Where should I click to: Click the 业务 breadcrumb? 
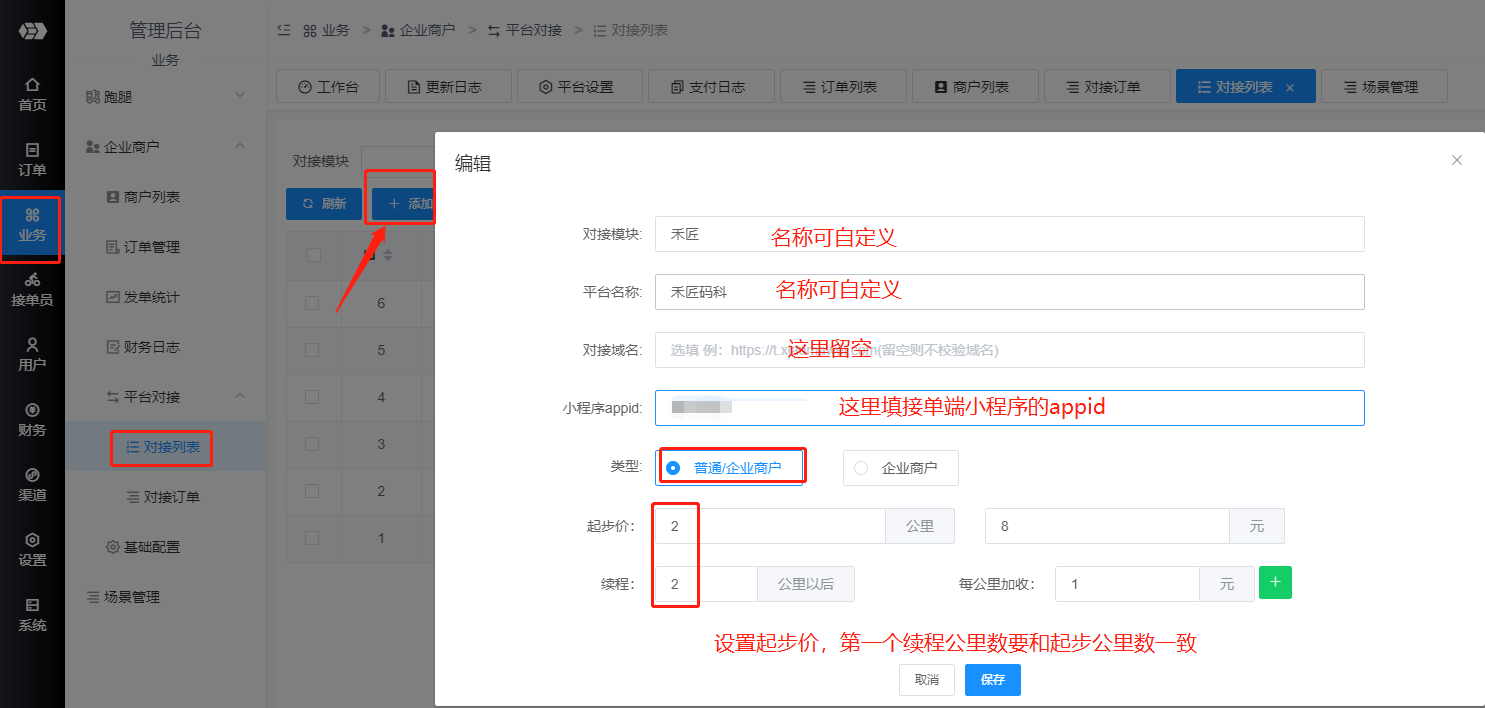tap(326, 30)
